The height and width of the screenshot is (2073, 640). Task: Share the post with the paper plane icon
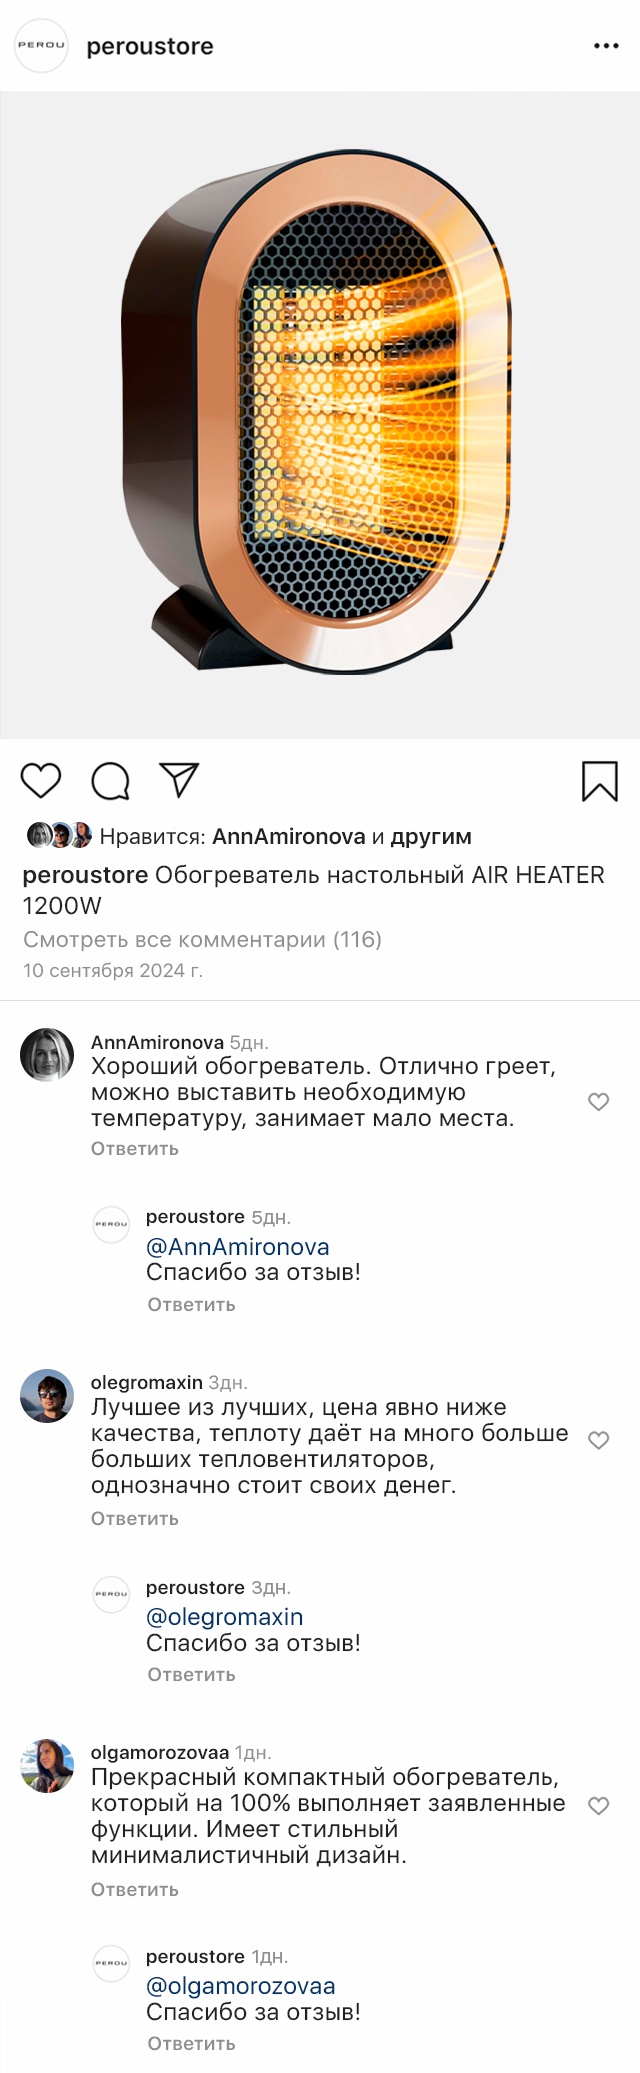coord(180,780)
